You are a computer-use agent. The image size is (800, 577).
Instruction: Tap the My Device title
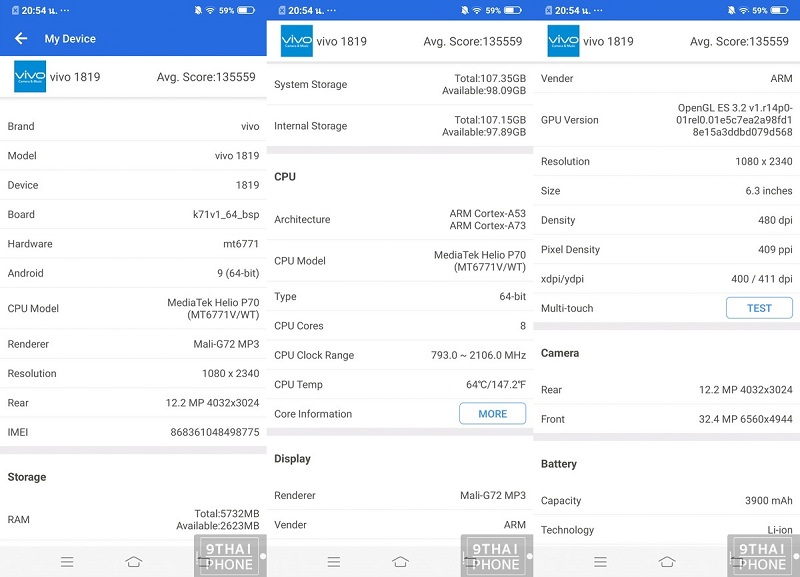click(x=70, y=39)
